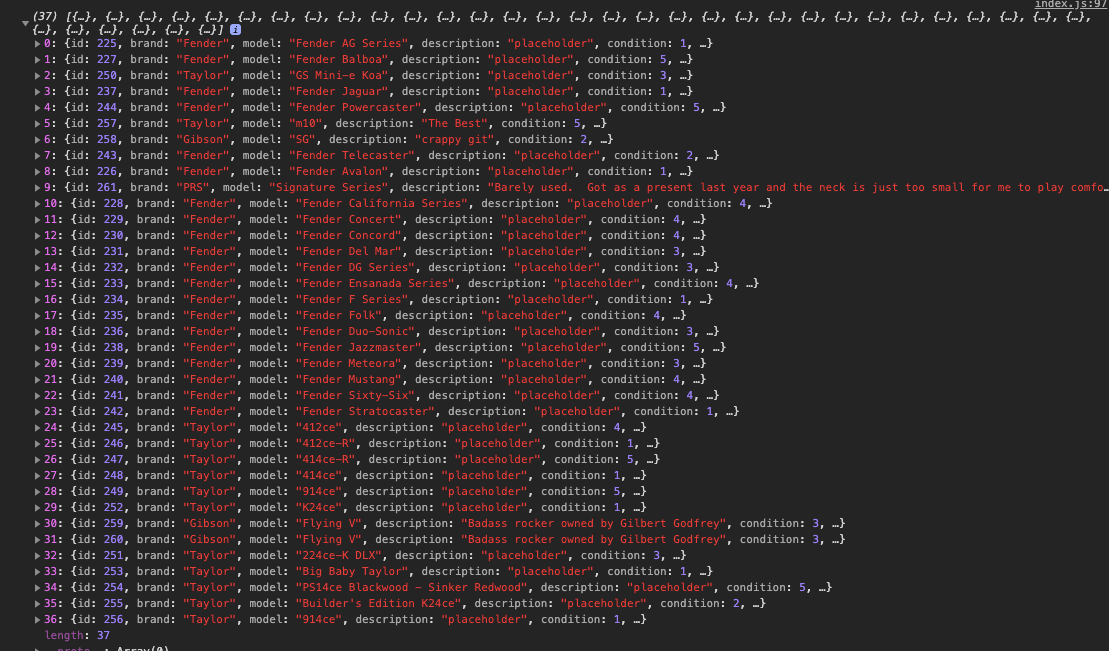Click the "Fender Ensanada Series" model string
This screenshot has width=1109, height=651.
pos(375,283)
